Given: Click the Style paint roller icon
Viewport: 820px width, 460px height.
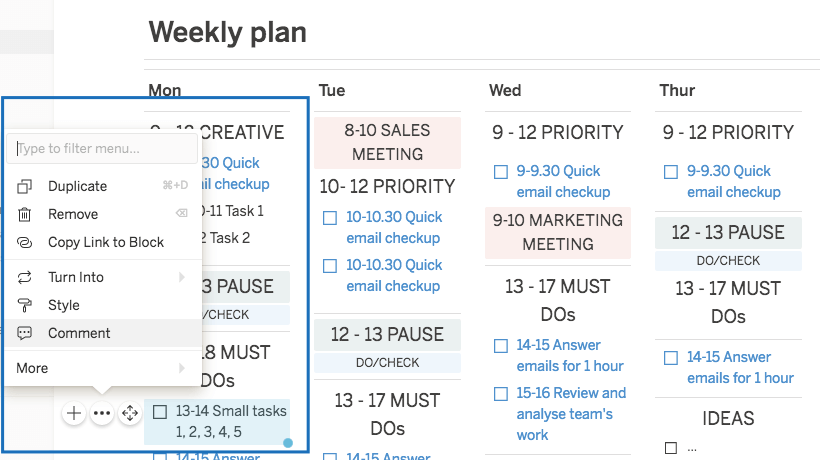Looking at the screenshot, I should [25, 305].
